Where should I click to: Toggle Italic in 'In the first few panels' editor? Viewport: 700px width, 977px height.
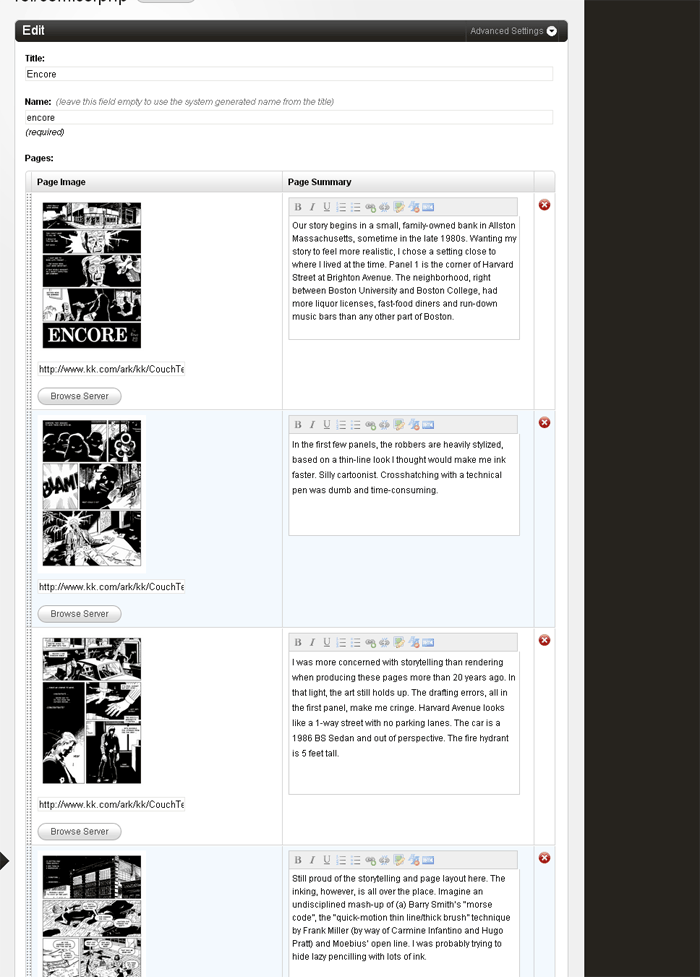[312, 424]
